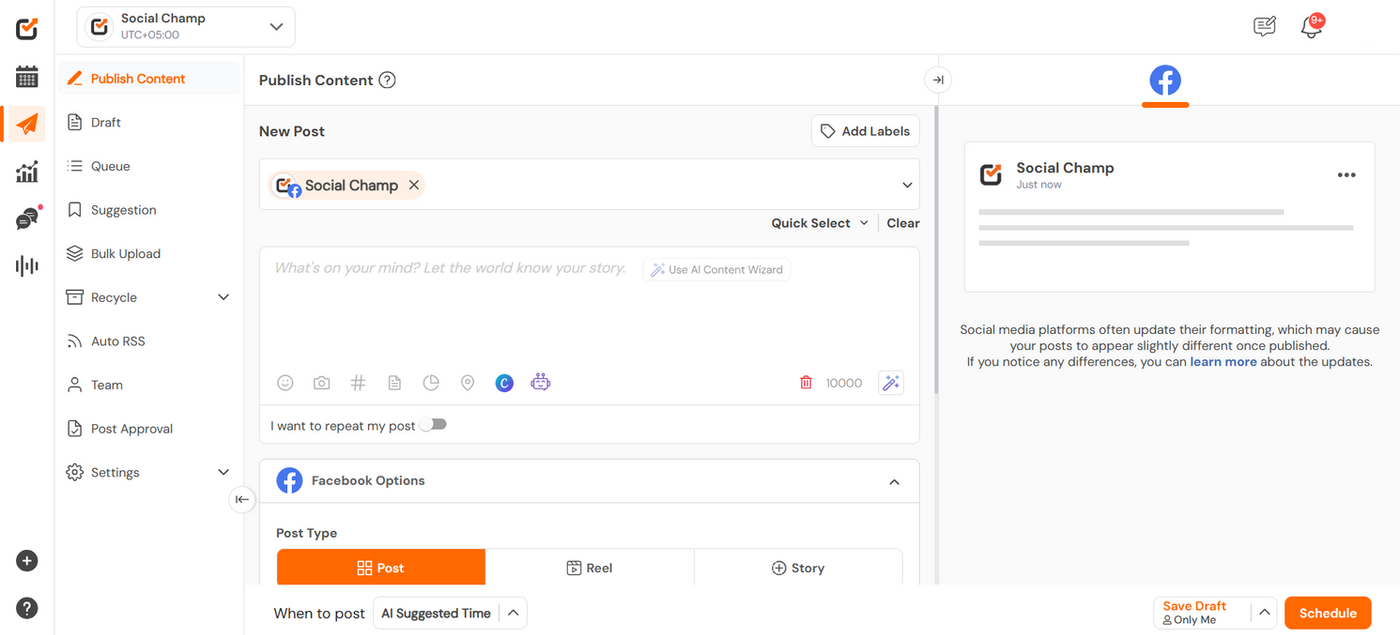This screenshot has width=1400, height=635.
Task: Open the AI Suggested Time dropdown
Action: (450, 613)
